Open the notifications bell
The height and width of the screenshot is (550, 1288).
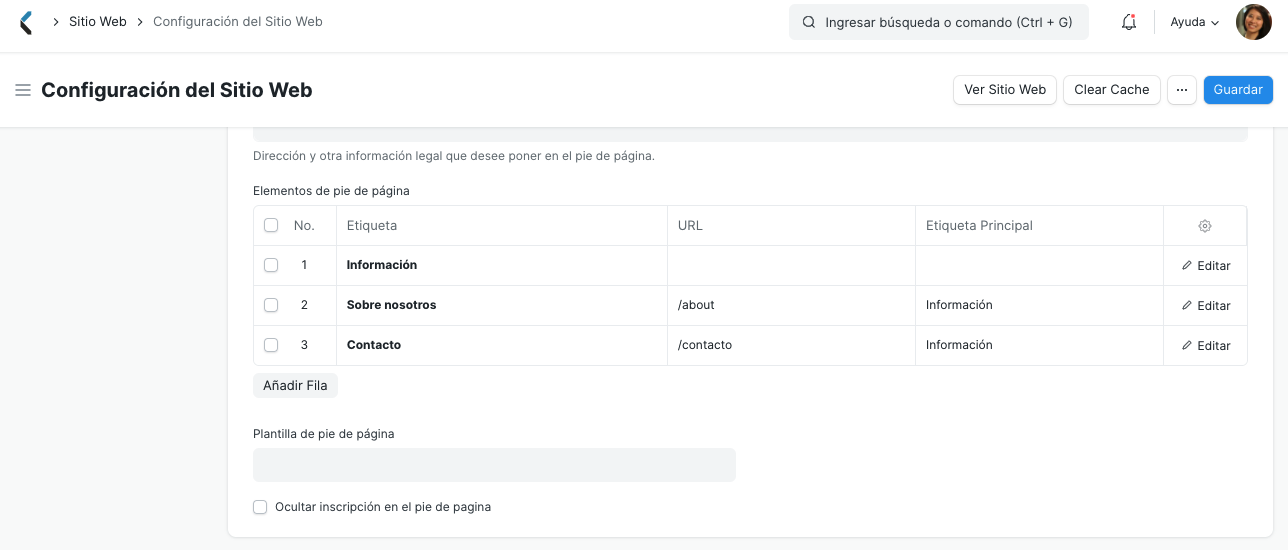point(1129,22)
